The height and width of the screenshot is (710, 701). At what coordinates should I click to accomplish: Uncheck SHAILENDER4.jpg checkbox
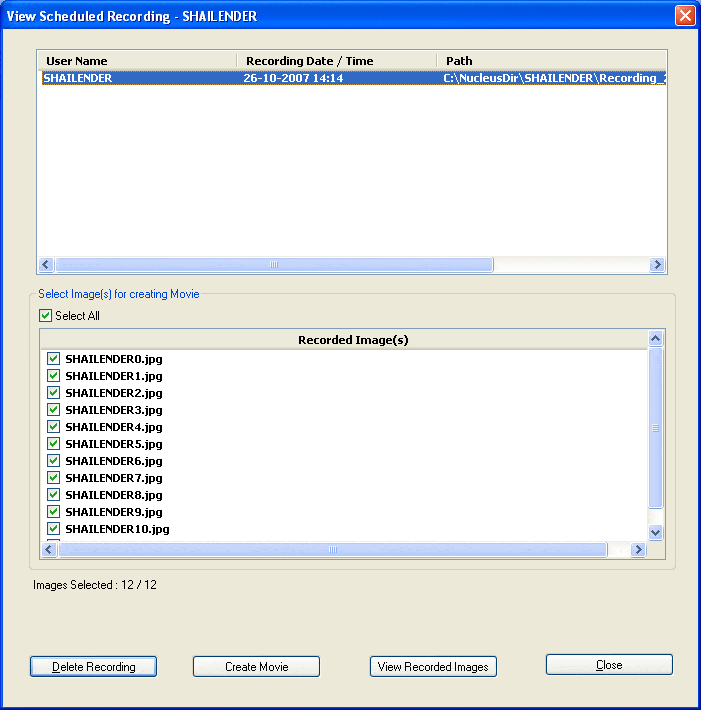(53, 427)
